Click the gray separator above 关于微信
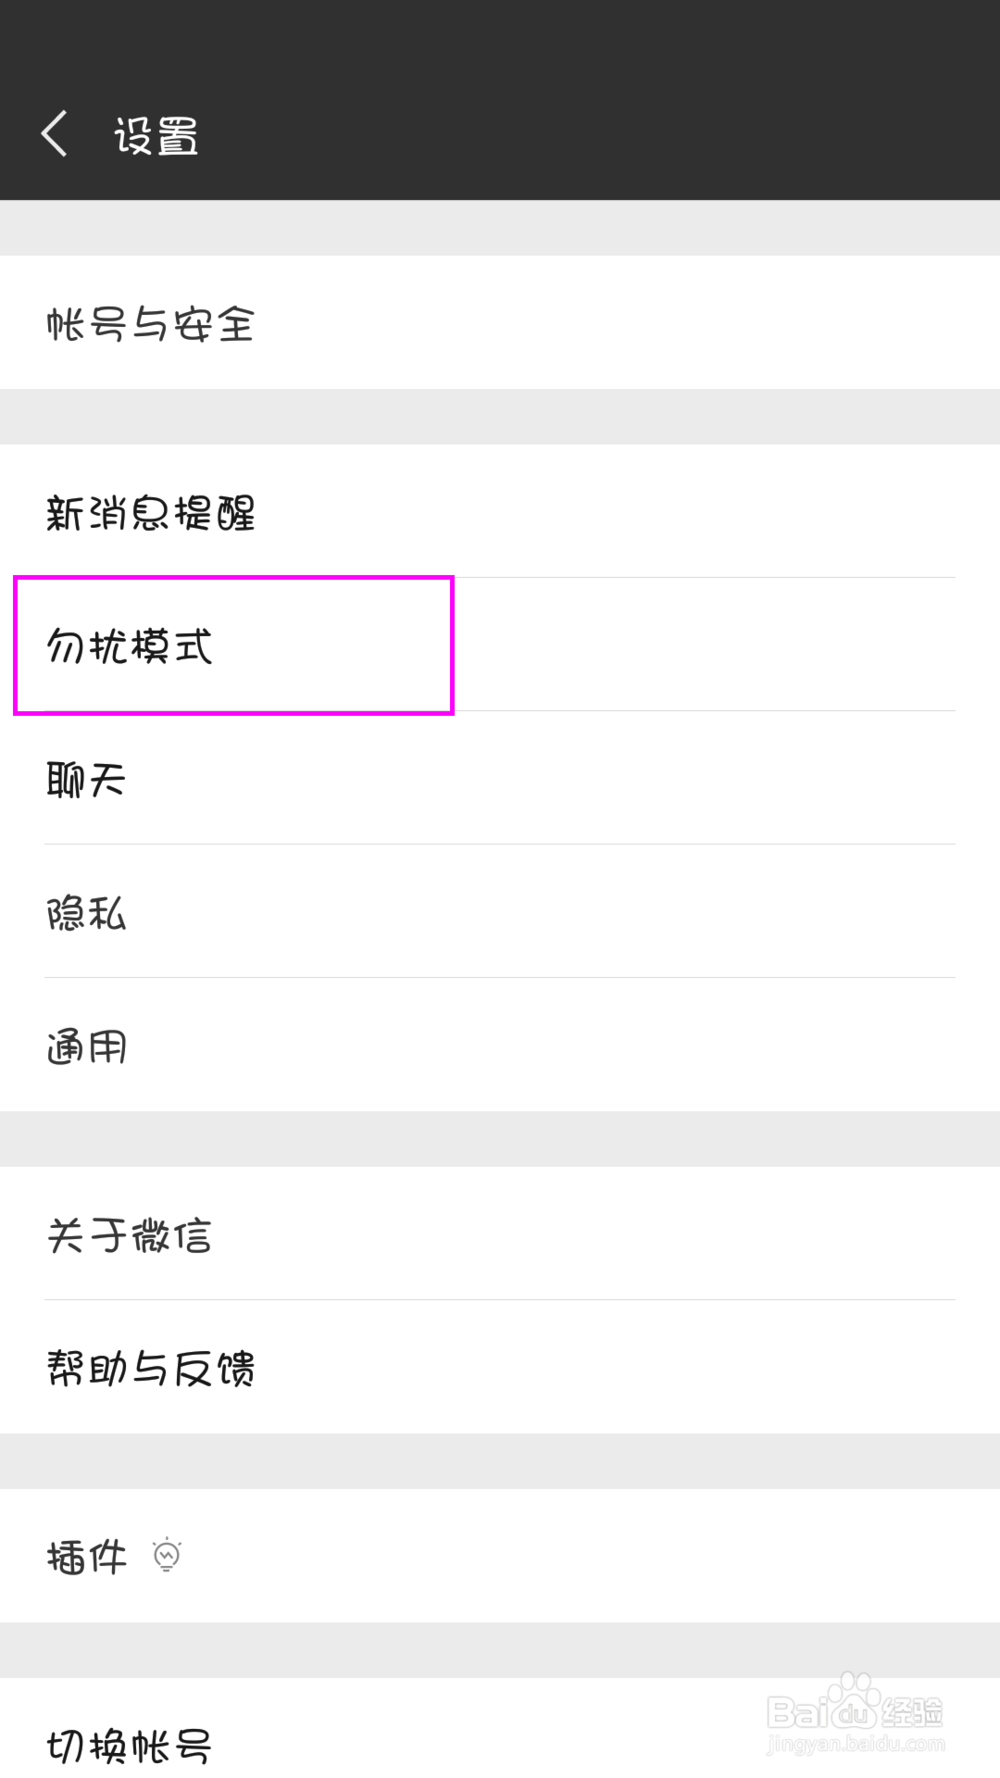Screen dimensions: 1000x1778 click(x=500, y=1135)
